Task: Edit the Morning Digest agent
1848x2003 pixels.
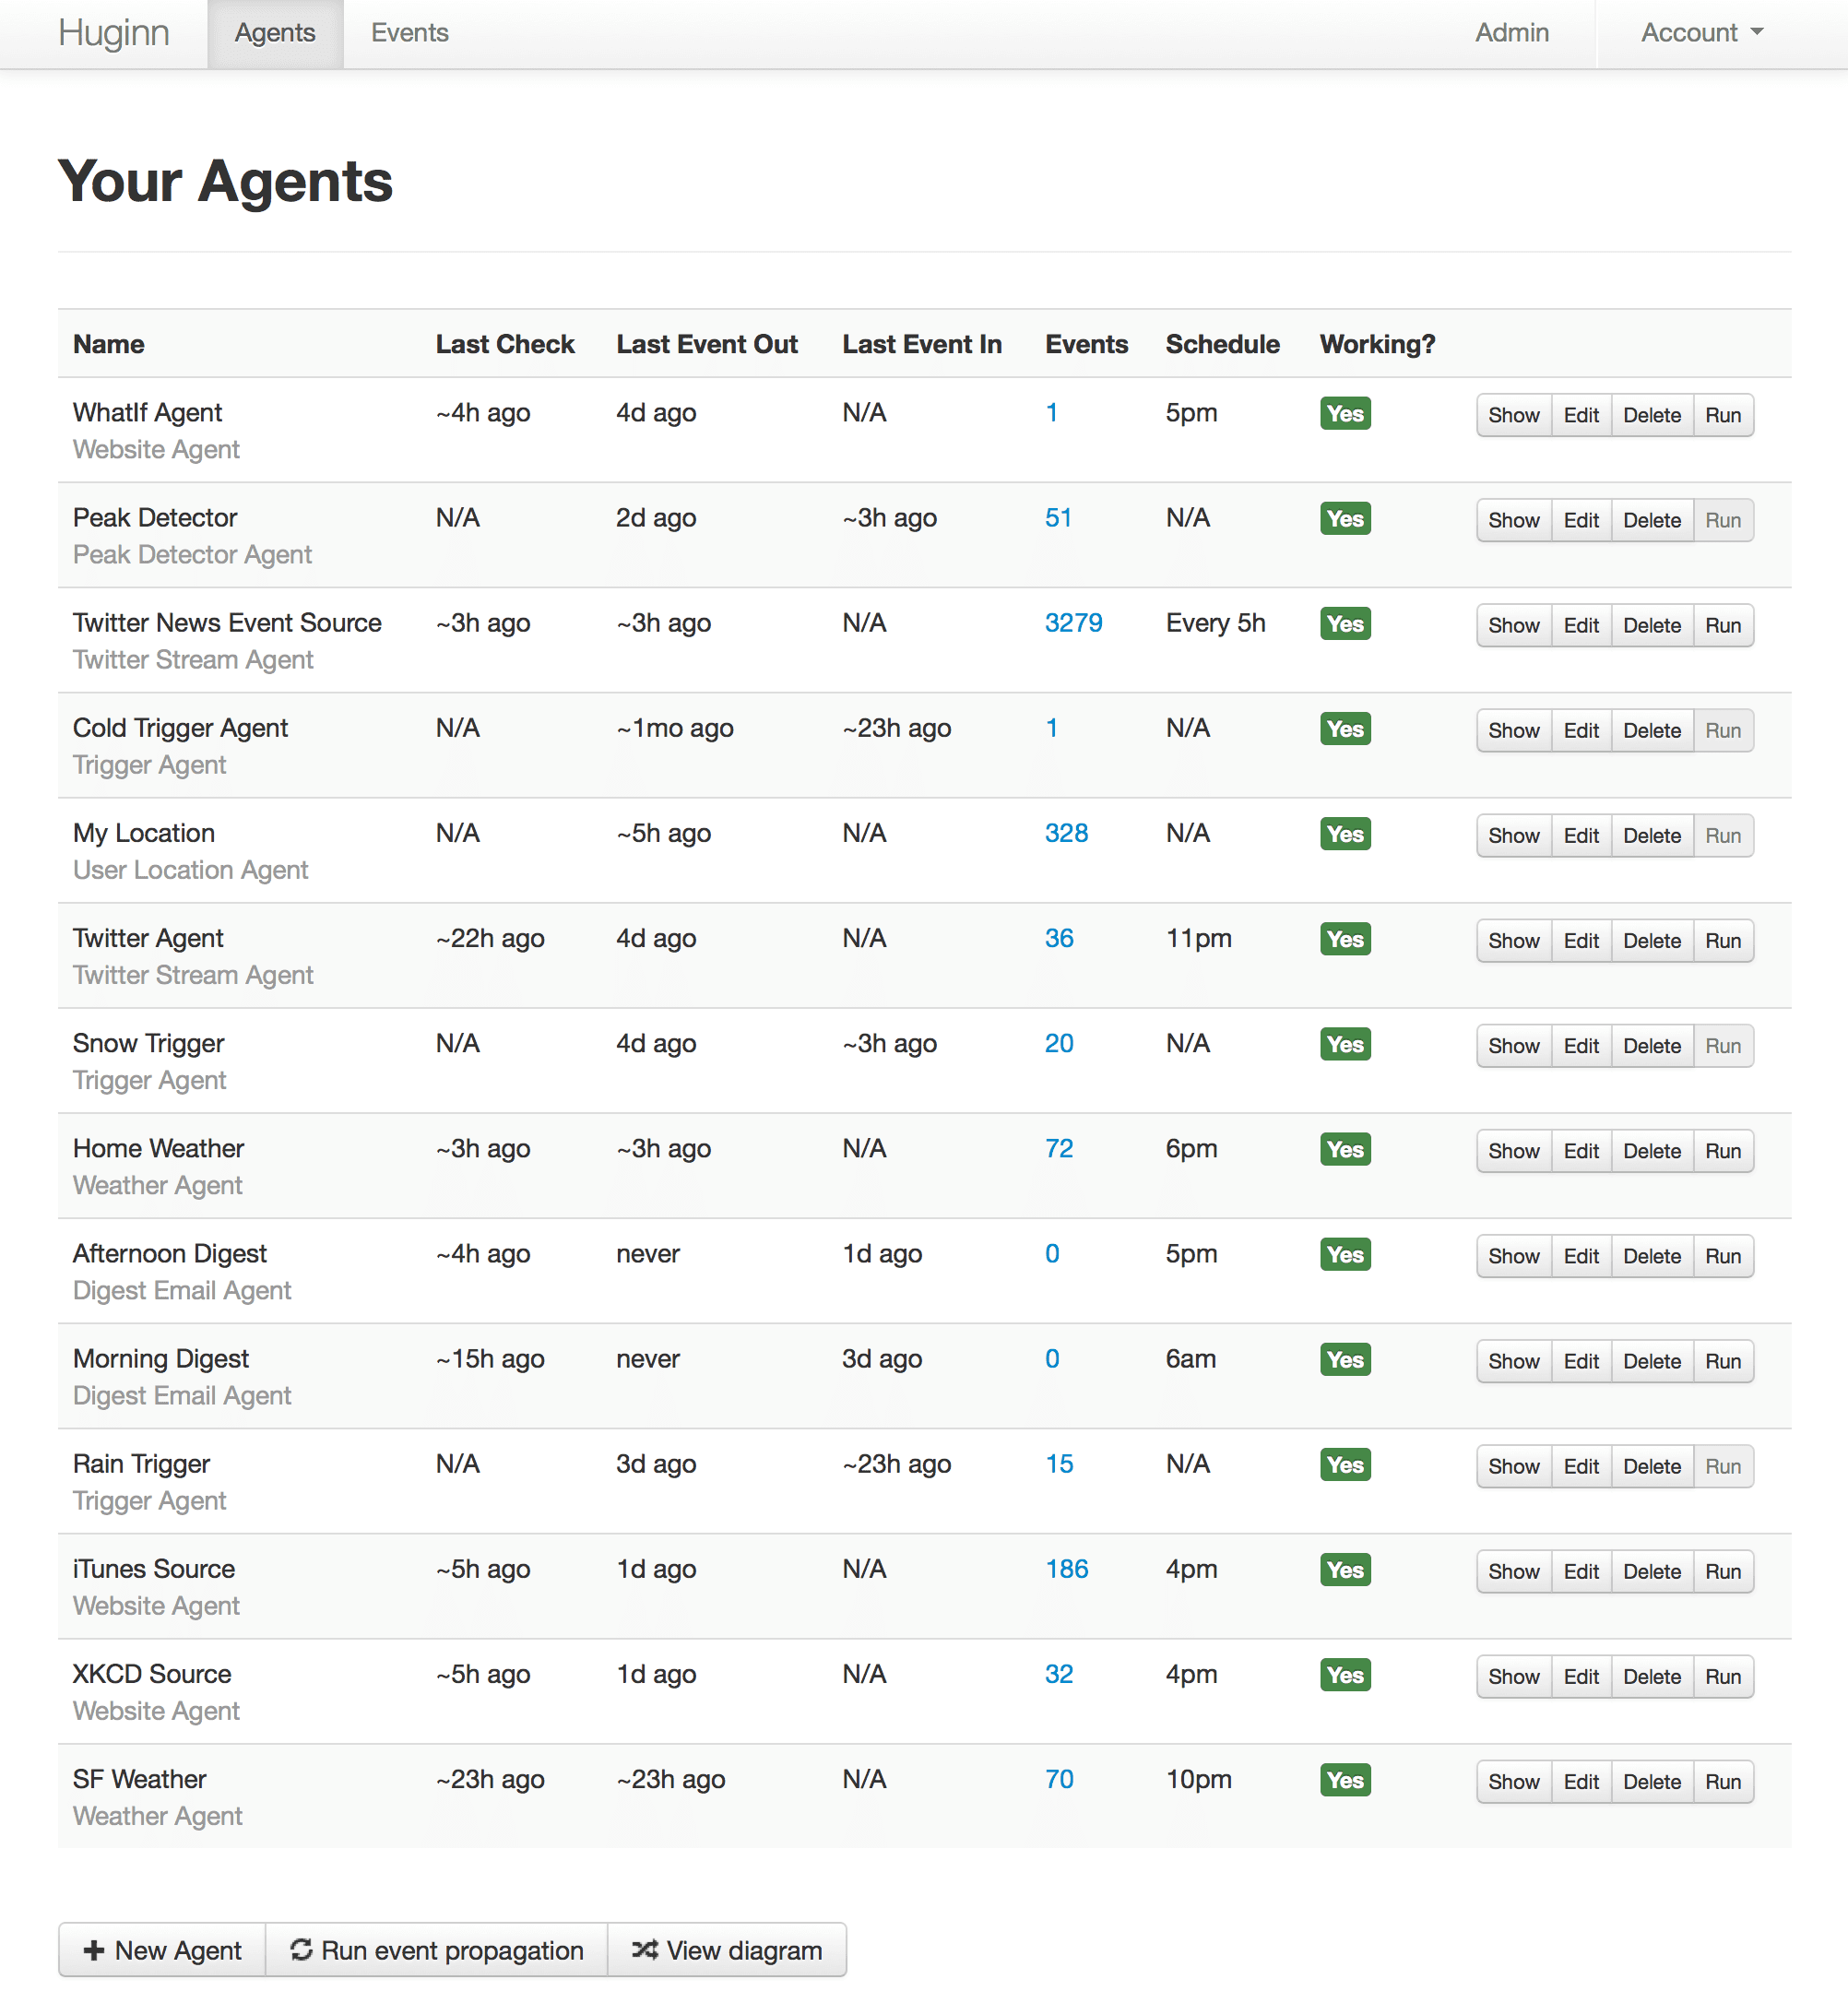Action: point(1580,1361)
